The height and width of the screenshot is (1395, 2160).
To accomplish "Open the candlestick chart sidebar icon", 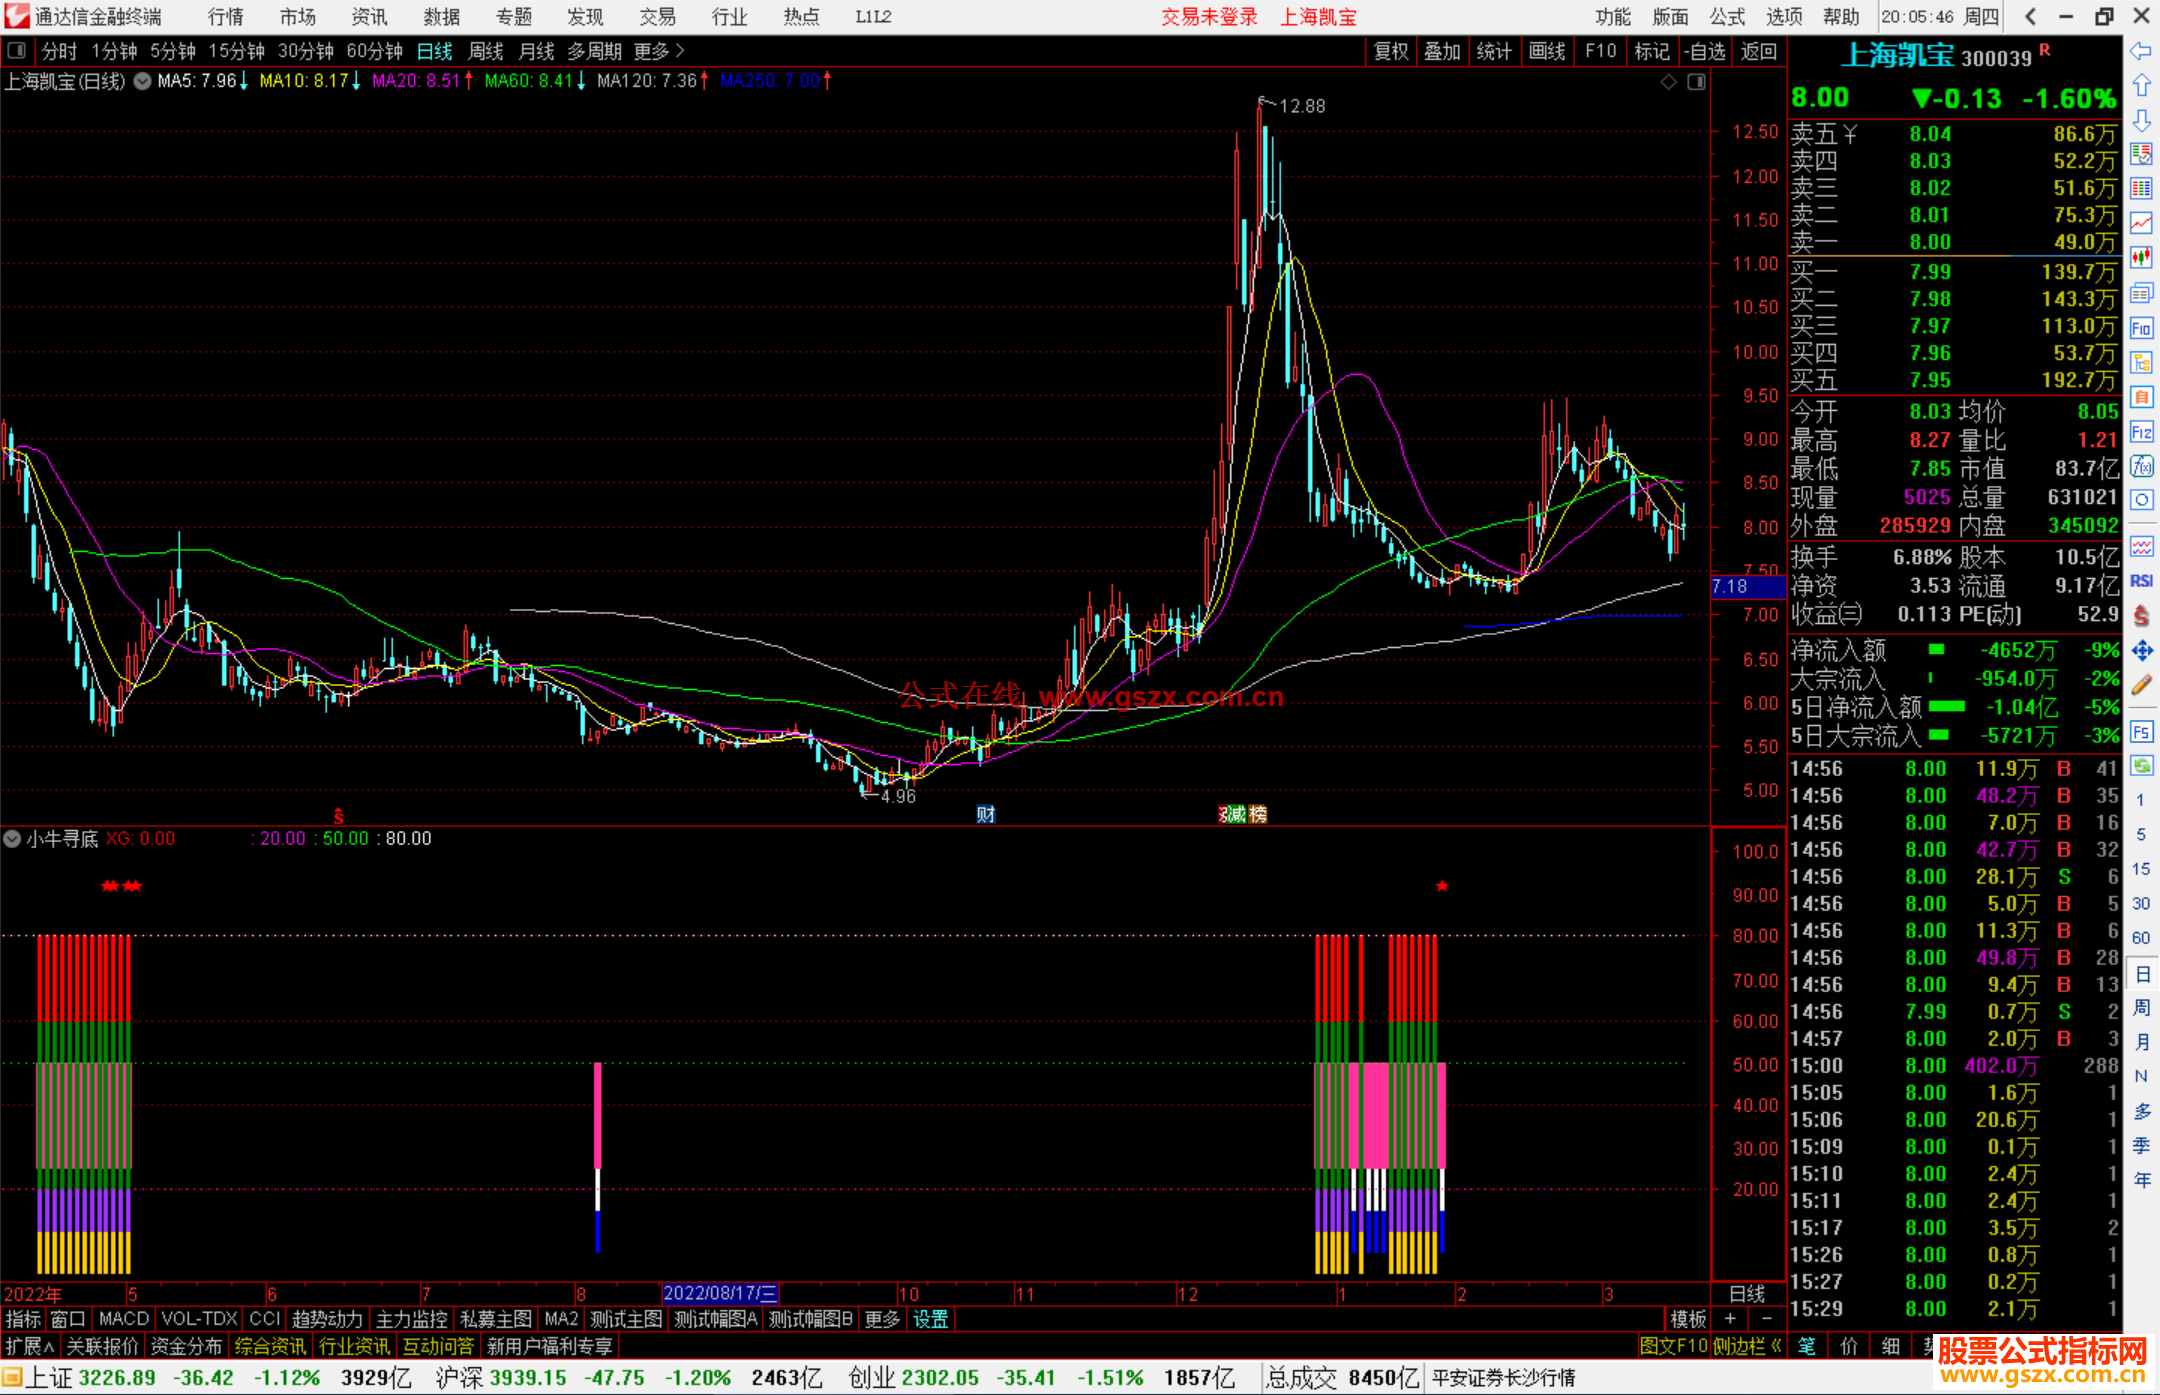I will click(x=2141, y=257).
